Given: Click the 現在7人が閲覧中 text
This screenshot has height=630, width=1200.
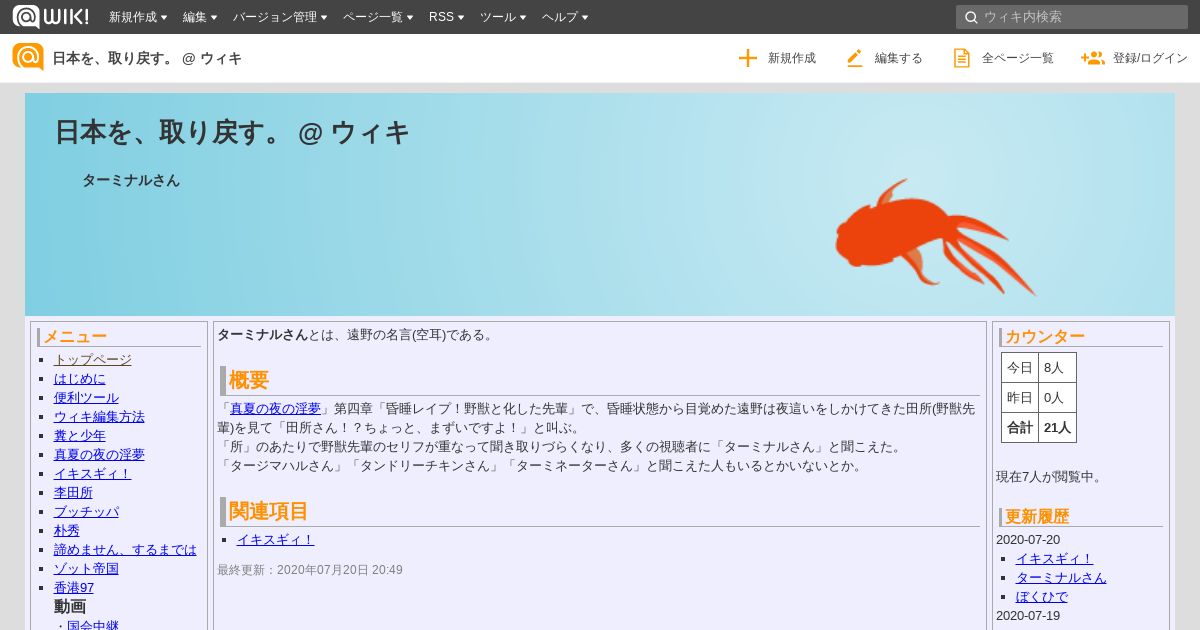Looking at the screenshot, I should pyautogui.click(x=1051, y=476).
